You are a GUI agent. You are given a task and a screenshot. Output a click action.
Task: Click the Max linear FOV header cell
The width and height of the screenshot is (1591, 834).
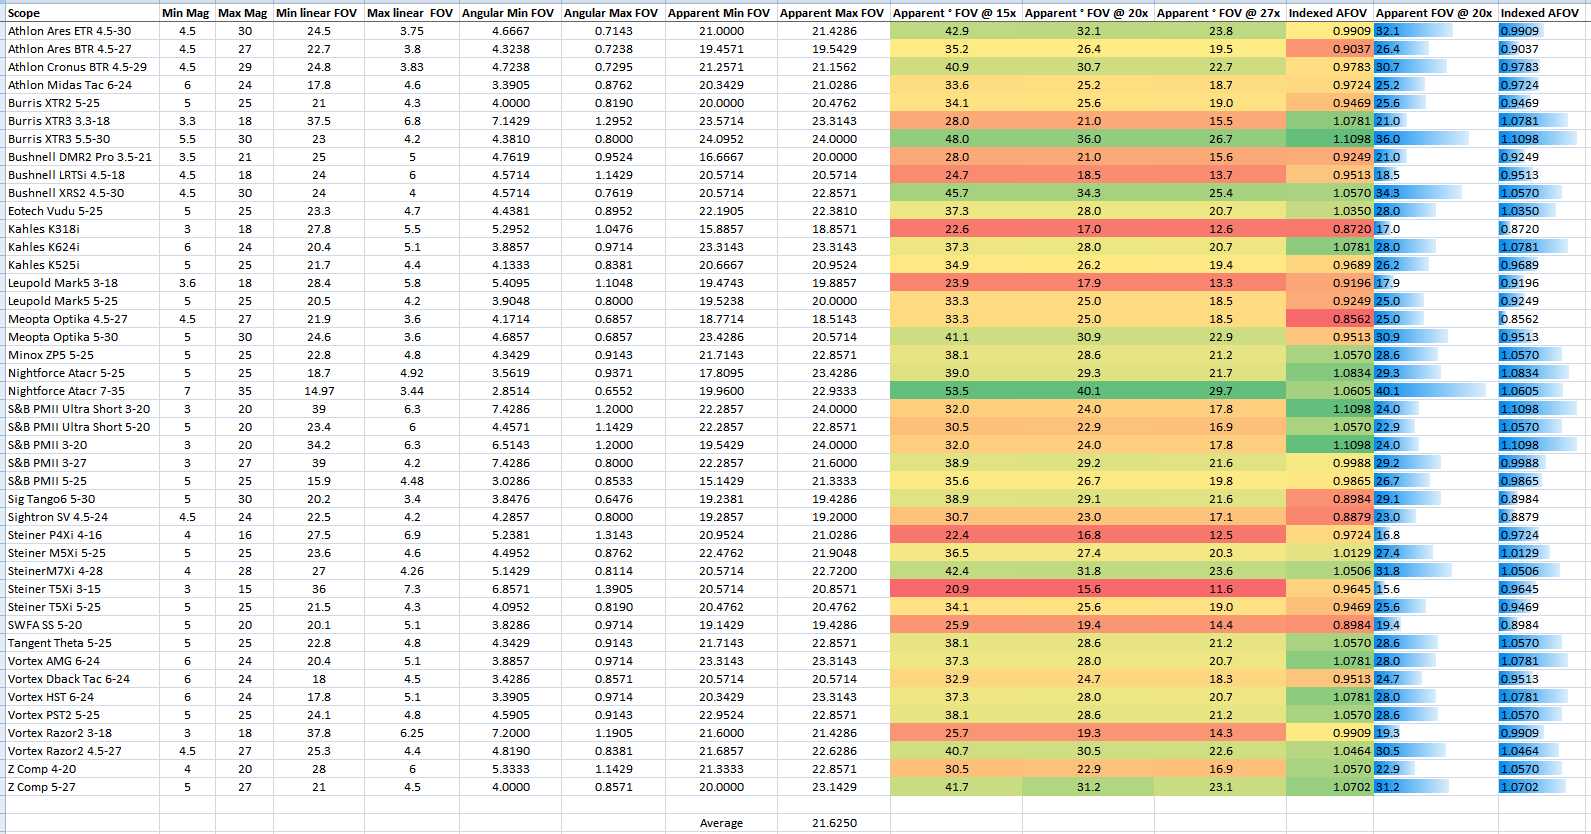410,13
